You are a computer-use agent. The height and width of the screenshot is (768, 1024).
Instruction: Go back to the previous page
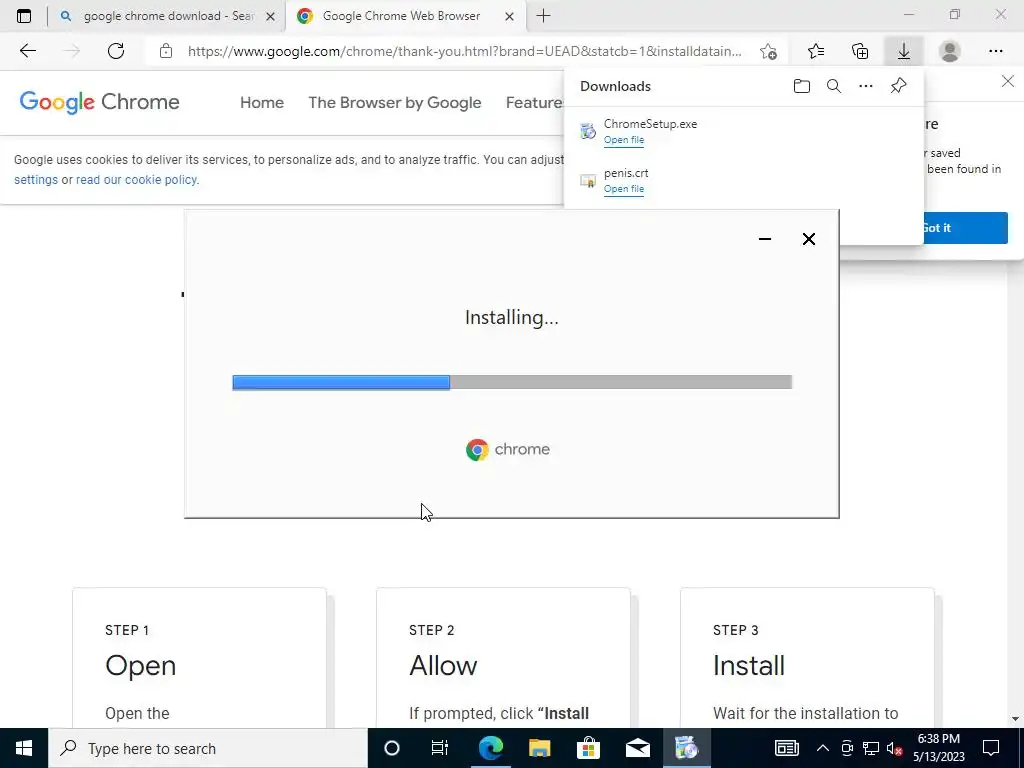click(x=27, y=51)
